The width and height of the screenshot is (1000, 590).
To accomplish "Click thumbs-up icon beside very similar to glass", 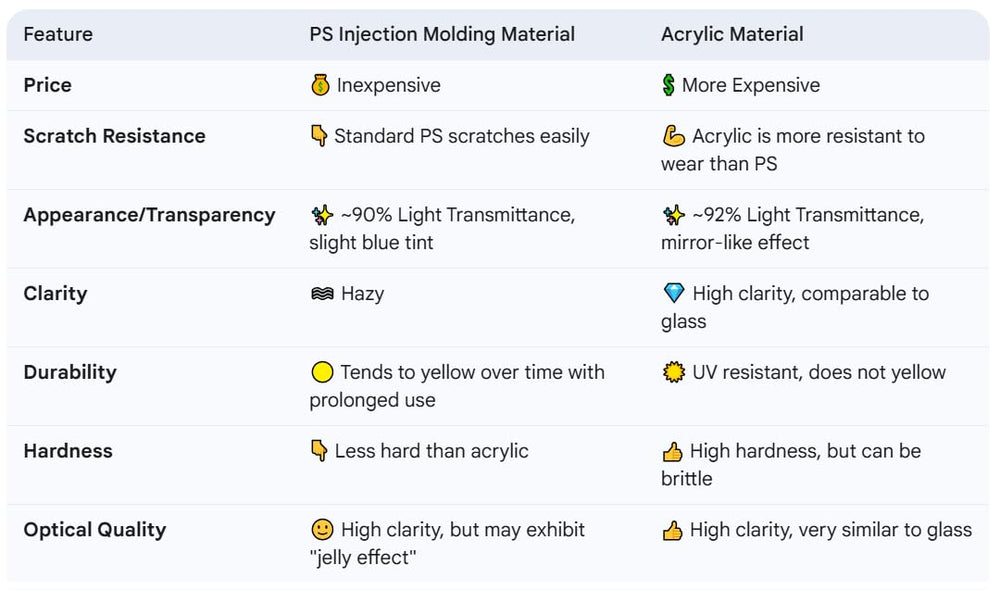I will (x=672, y=530).
